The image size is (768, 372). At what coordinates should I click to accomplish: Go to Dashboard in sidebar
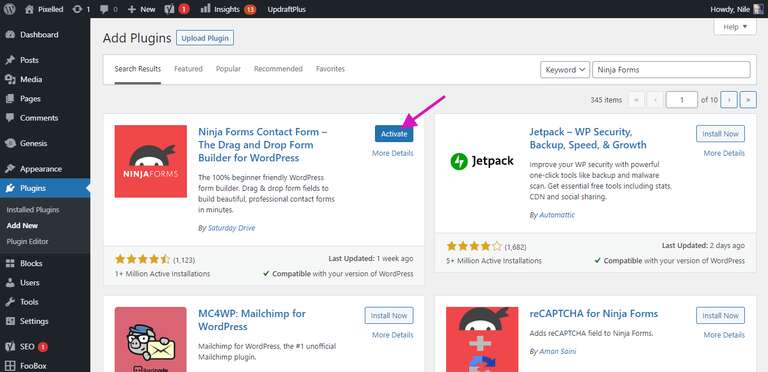click(45, 35)
